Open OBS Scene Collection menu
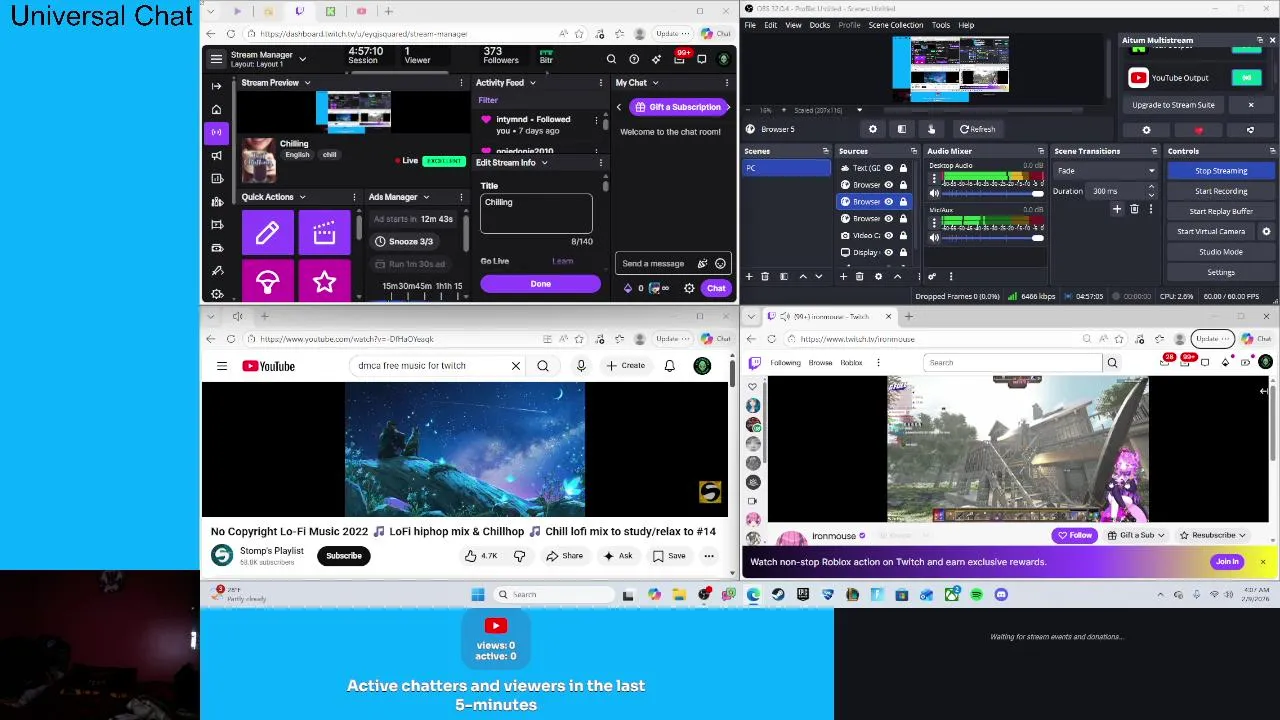The width and height of the screenshot is (1280, 720). click(x=896, y=25)
